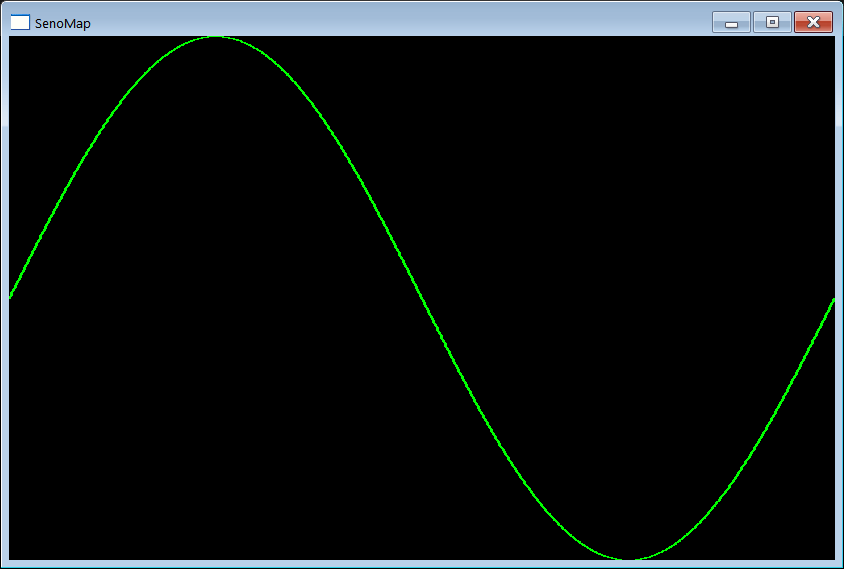Screen dimensions: 844x569
Task: Click the SenoMap title text
Action: (62, 24)
